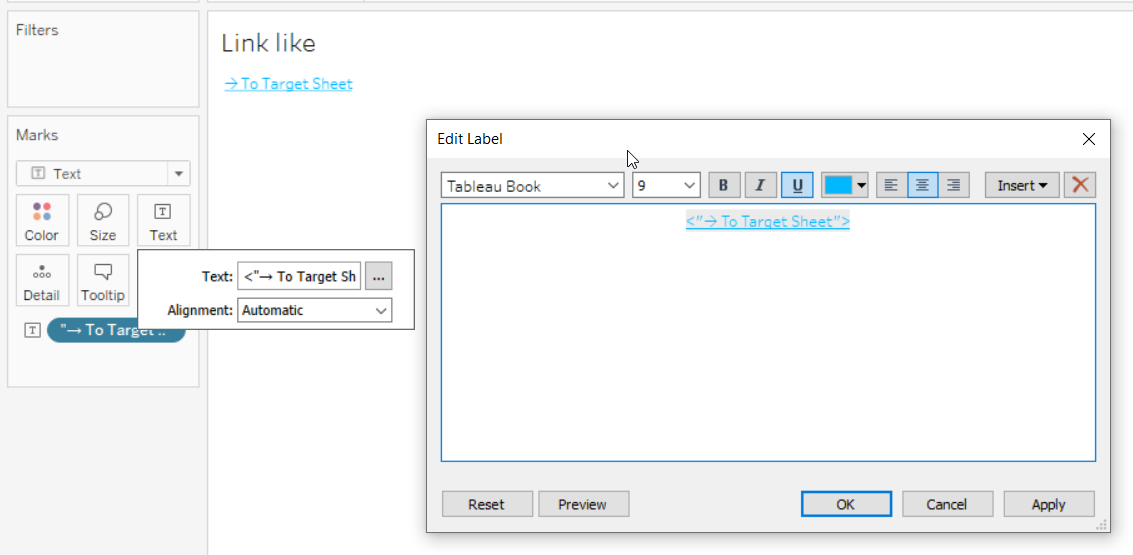Close the Edit Label dialog

point(1089,139)
